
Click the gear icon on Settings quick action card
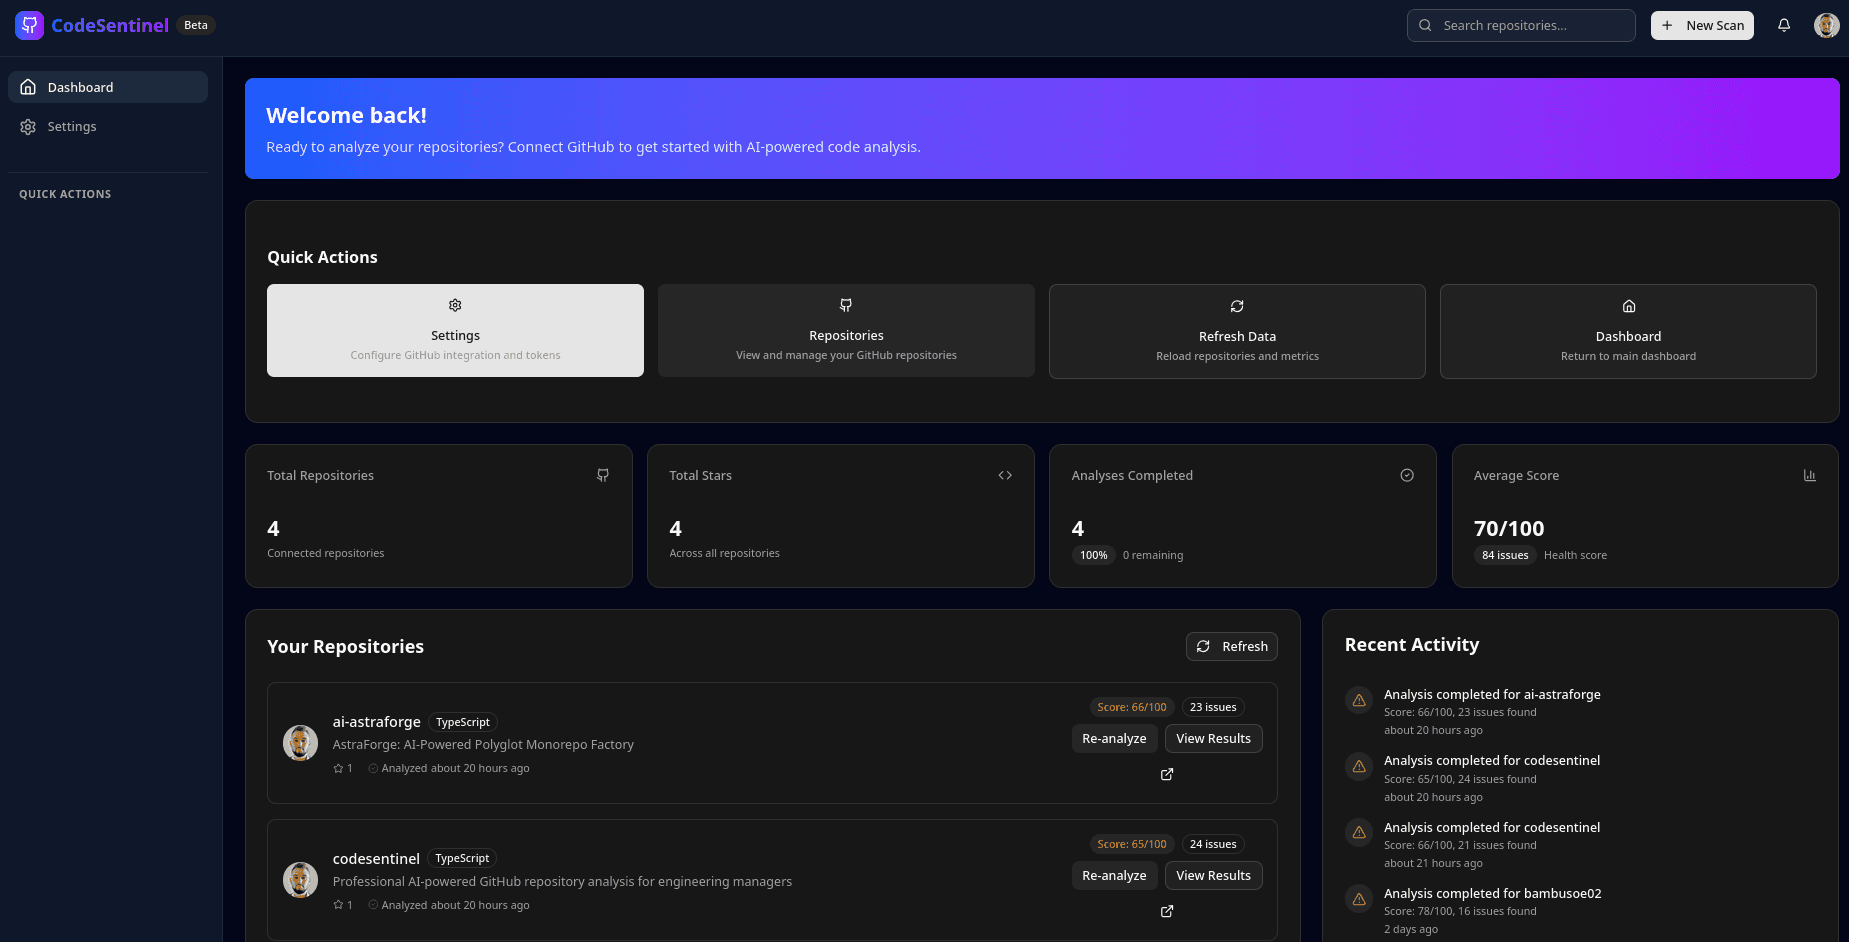455,305
